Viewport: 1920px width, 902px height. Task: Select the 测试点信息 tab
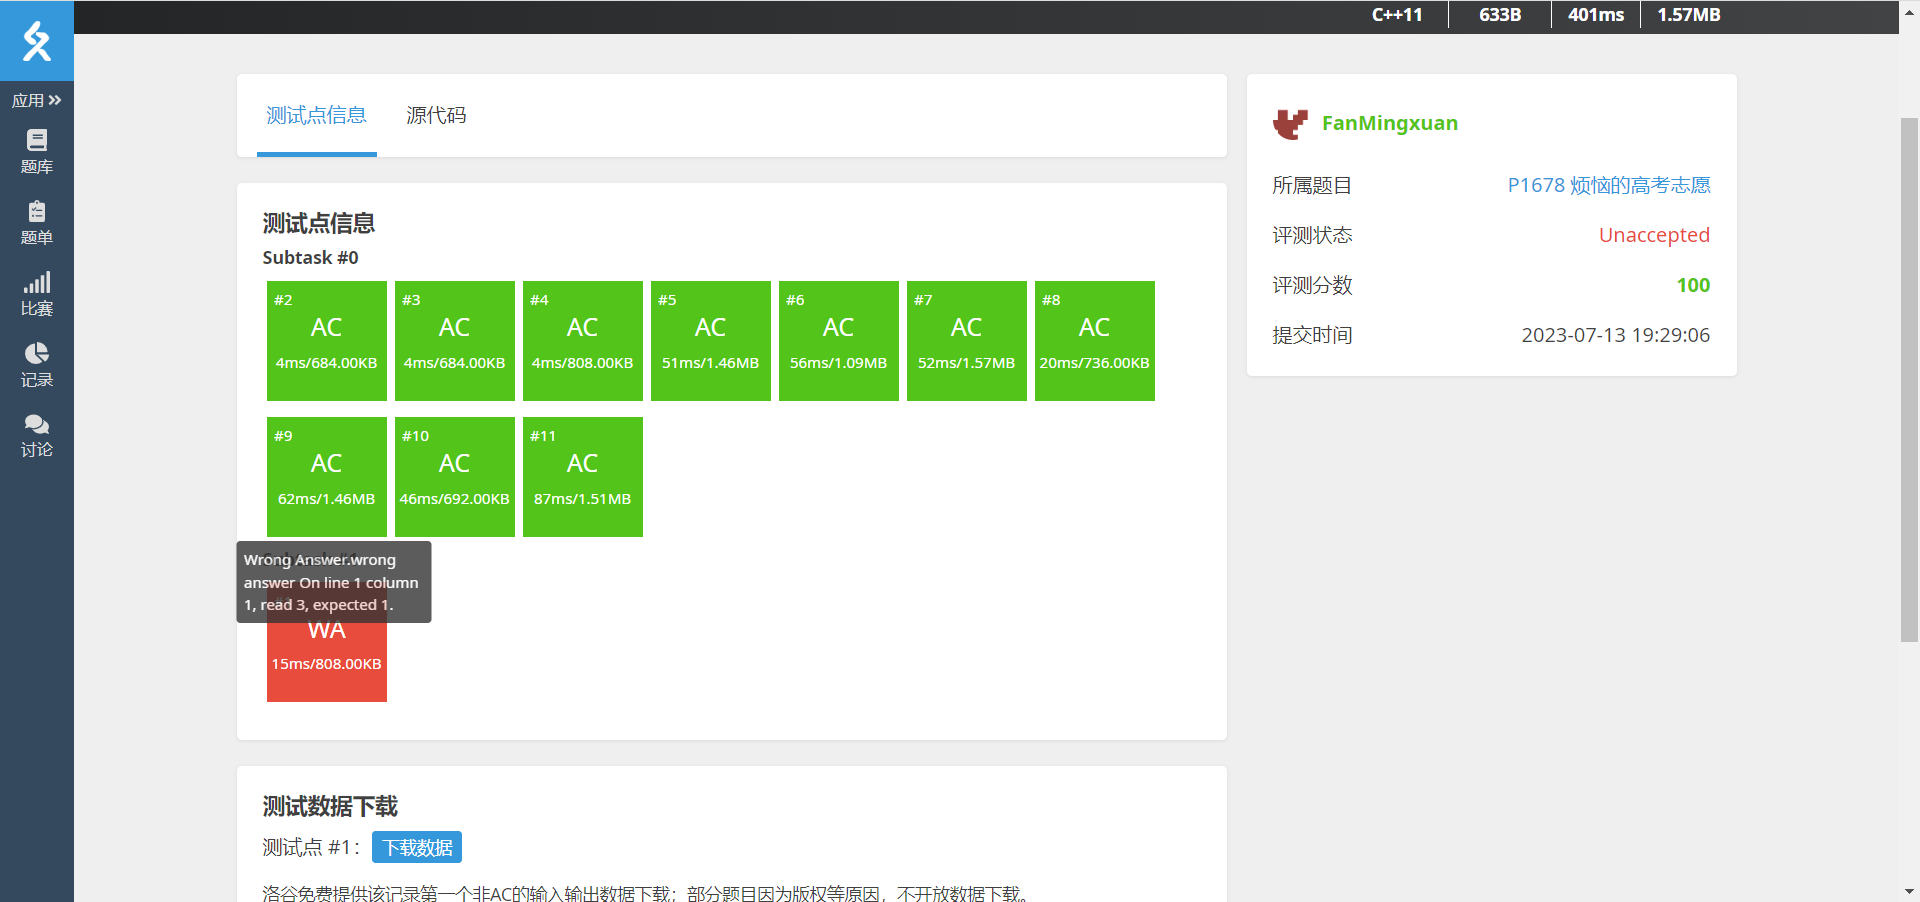(x=316, y=115)
